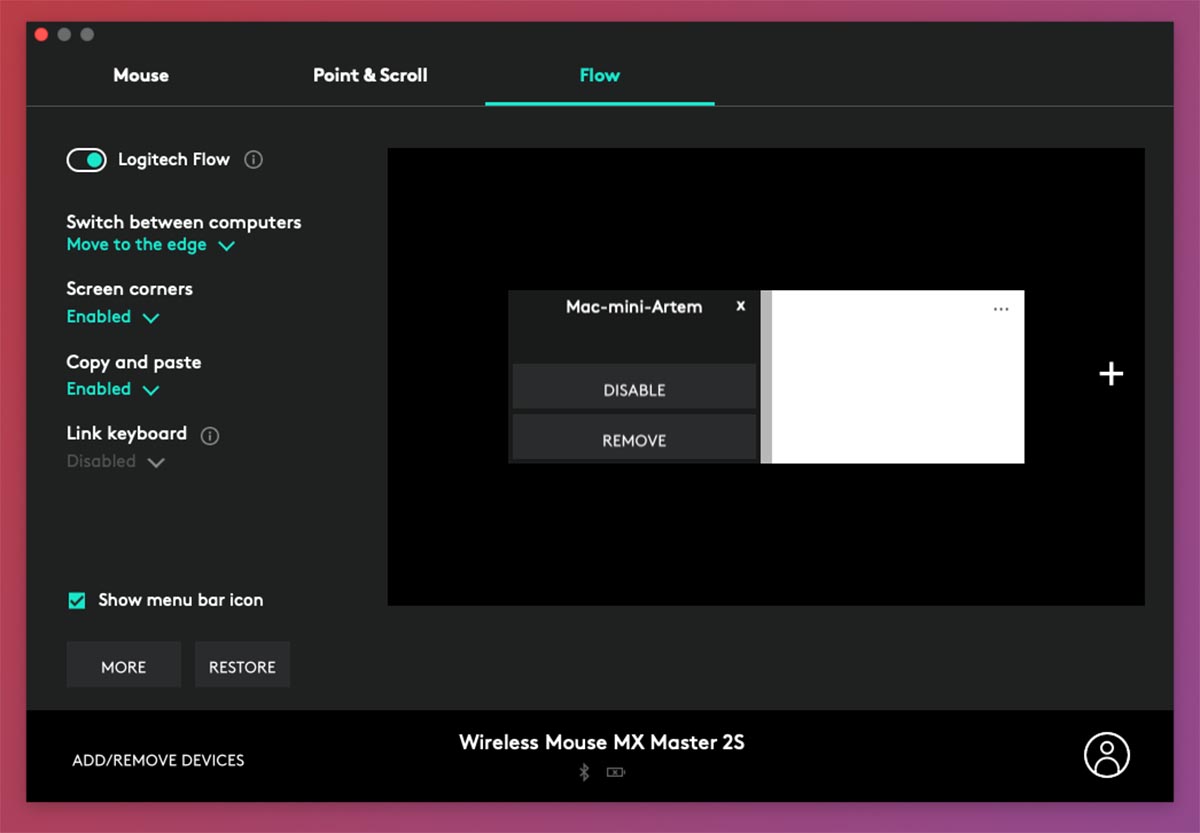Uncheck Show menu bar icon checkbox
This screenshot has height=833, width=1200.
point(76,600)
